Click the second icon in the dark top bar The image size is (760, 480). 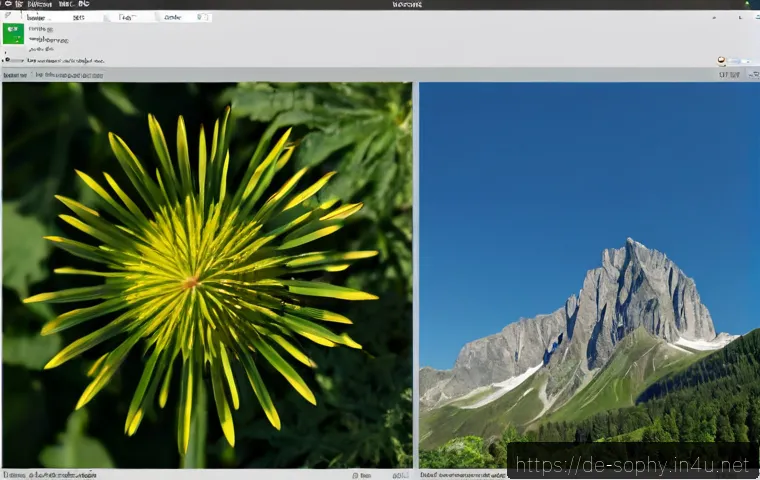[x=19, y=4]
